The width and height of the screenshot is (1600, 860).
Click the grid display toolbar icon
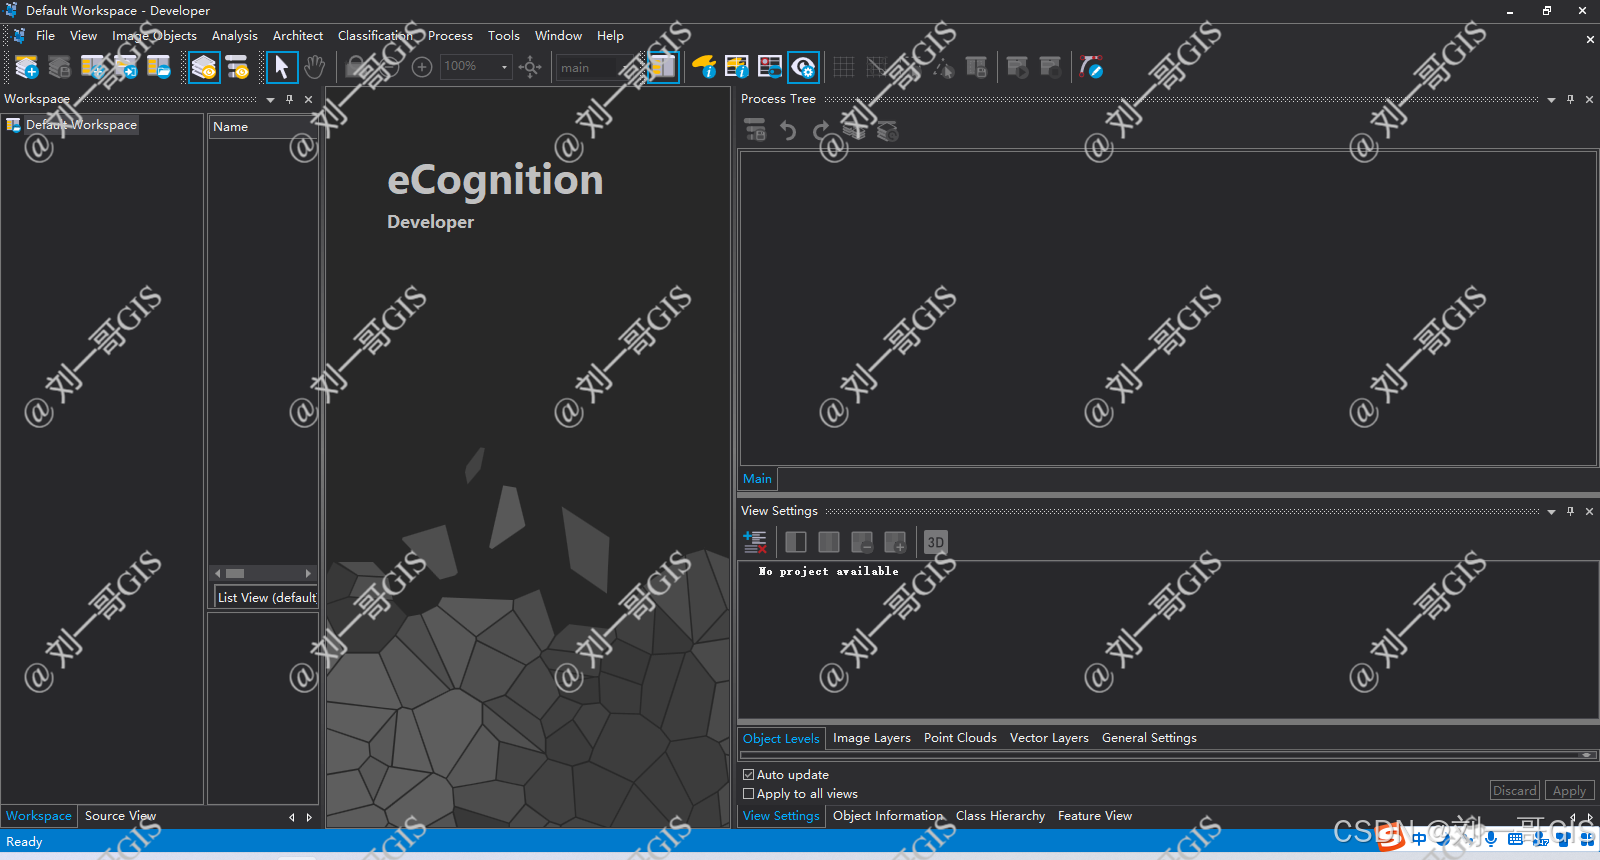click(844, 67)
